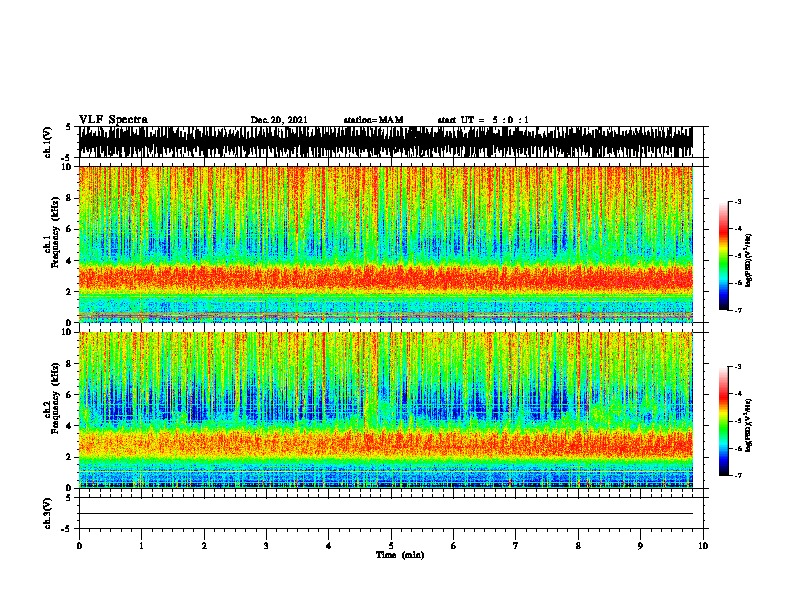Click the "ch.1(V)" axis label
The width and height of the screenshot is (792, 612).
pyautogui.click(x=48, y=142)
